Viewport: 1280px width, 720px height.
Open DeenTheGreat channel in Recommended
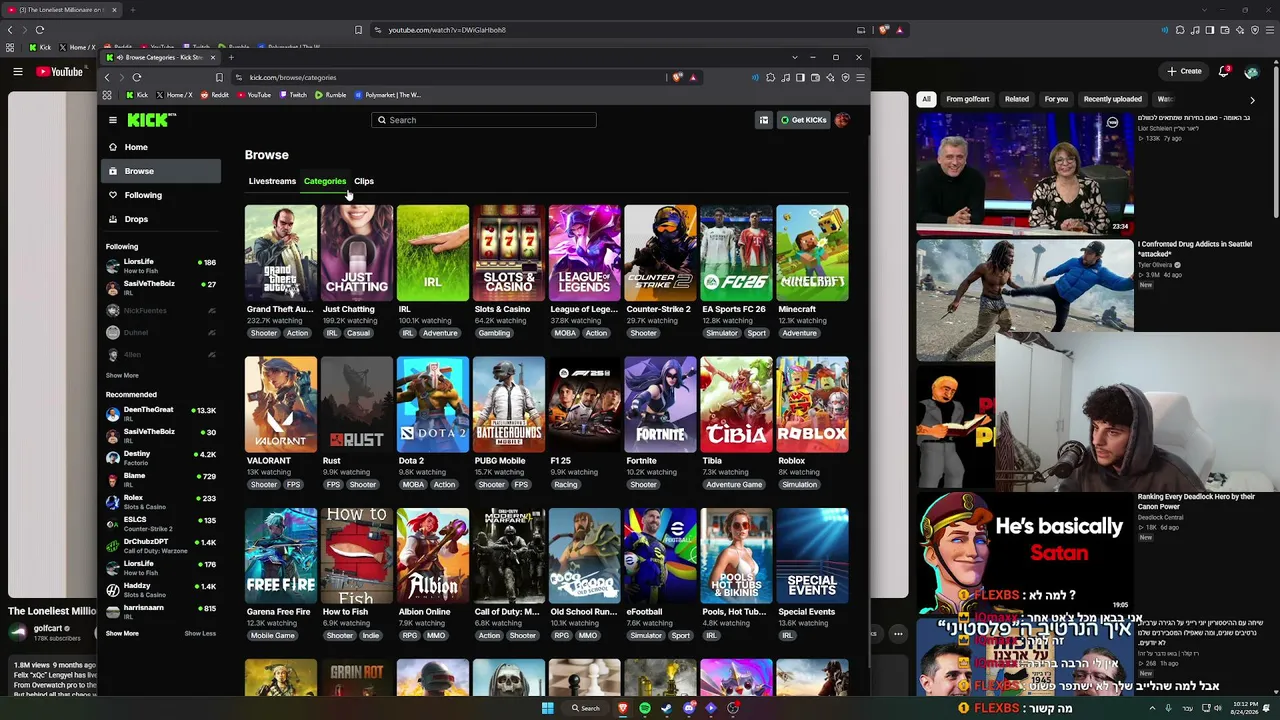point(161,413)
